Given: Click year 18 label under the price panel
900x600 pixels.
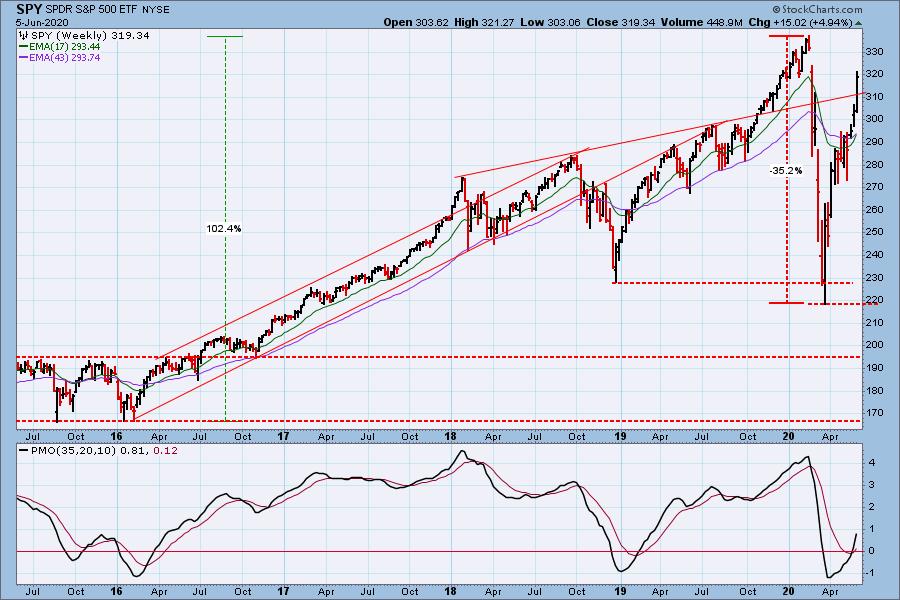Looking at the screenshot, I should click(x=451, y=436).
